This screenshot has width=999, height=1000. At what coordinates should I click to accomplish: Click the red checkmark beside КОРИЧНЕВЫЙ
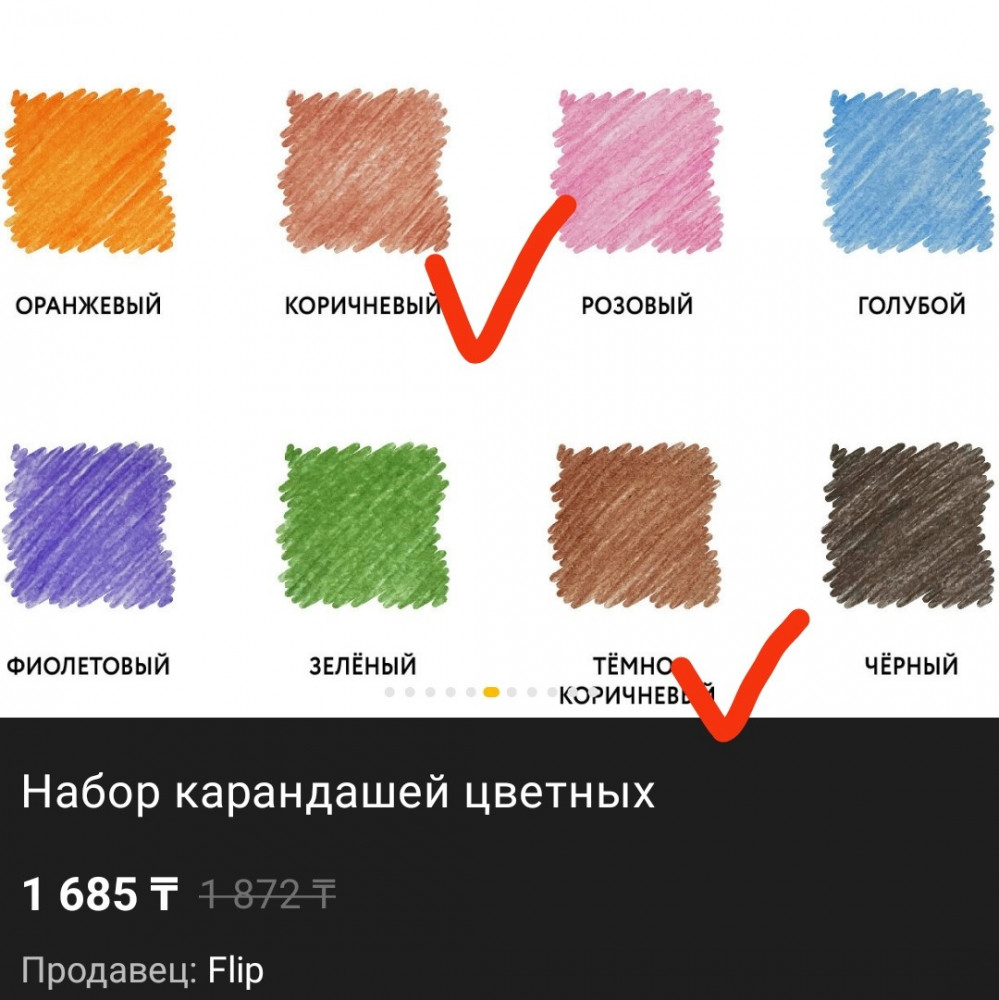point(498,281)
